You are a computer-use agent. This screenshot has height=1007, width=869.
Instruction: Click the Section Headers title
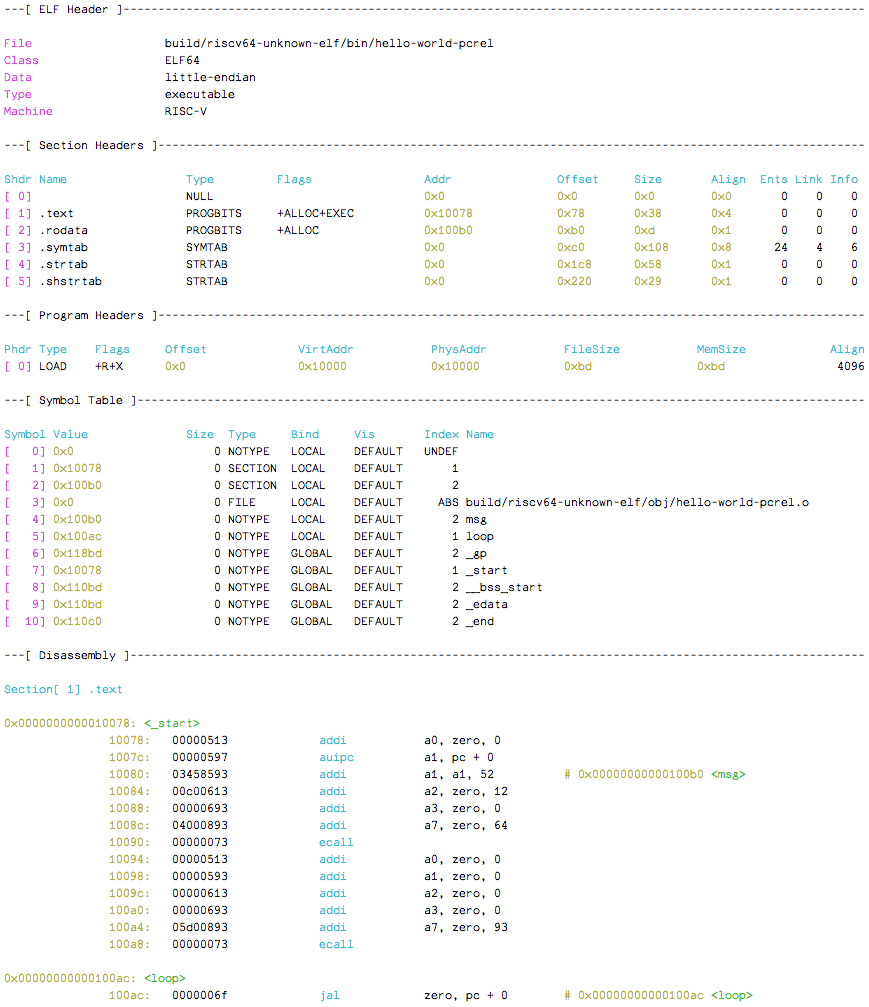91,146
